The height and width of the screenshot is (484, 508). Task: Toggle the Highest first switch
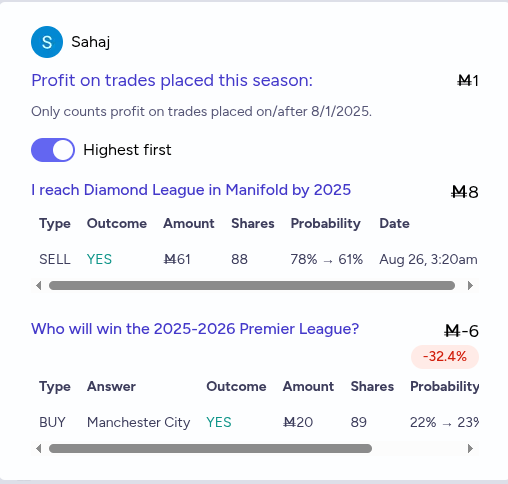pyautogui.click(x=53, y=150)
